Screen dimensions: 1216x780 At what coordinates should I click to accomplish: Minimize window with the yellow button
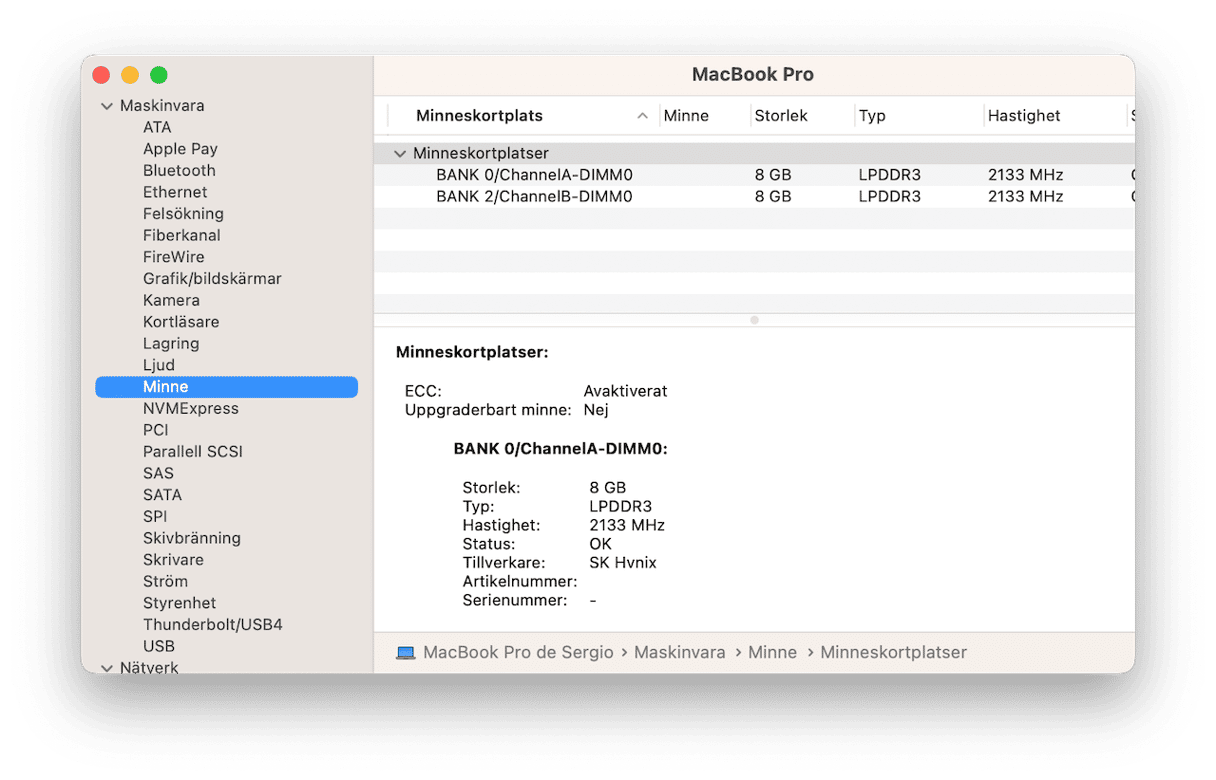[130, 75]
